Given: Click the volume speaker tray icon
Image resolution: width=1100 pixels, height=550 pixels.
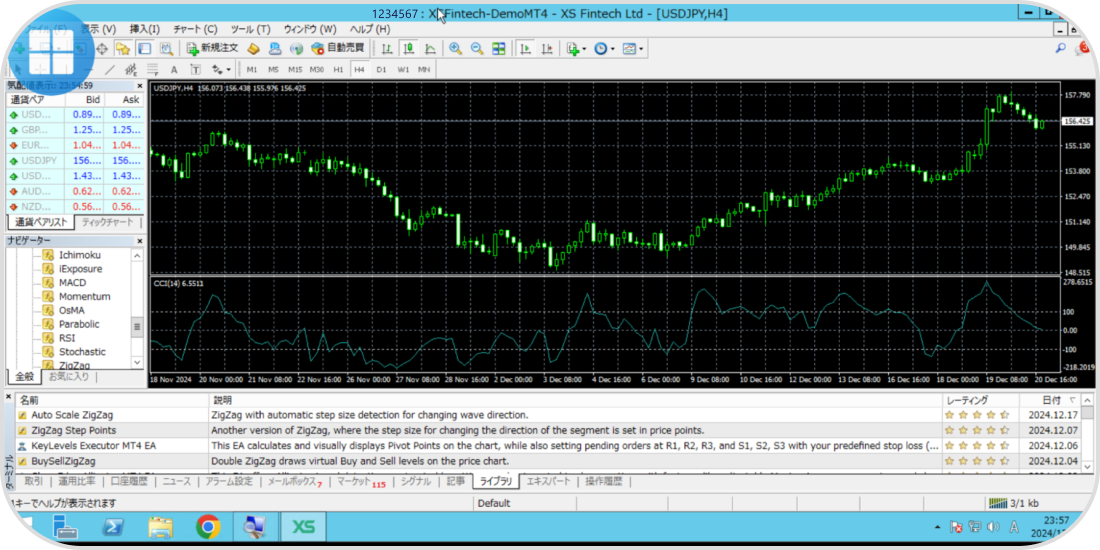Looking at the screenshot, I should click(x=993, y=527).
